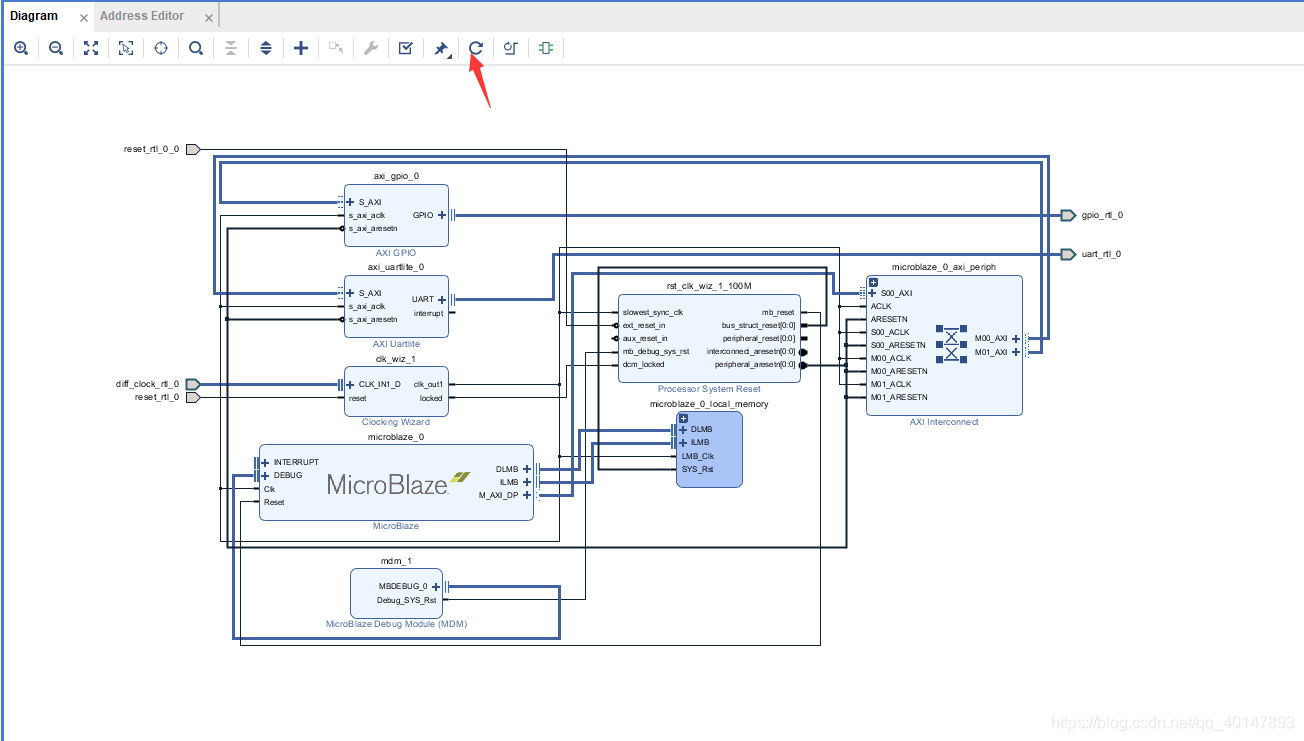This screenshot has height=741, width=1304.
Task: Click the Zoom to Selection icon
Action: (125, 47)
